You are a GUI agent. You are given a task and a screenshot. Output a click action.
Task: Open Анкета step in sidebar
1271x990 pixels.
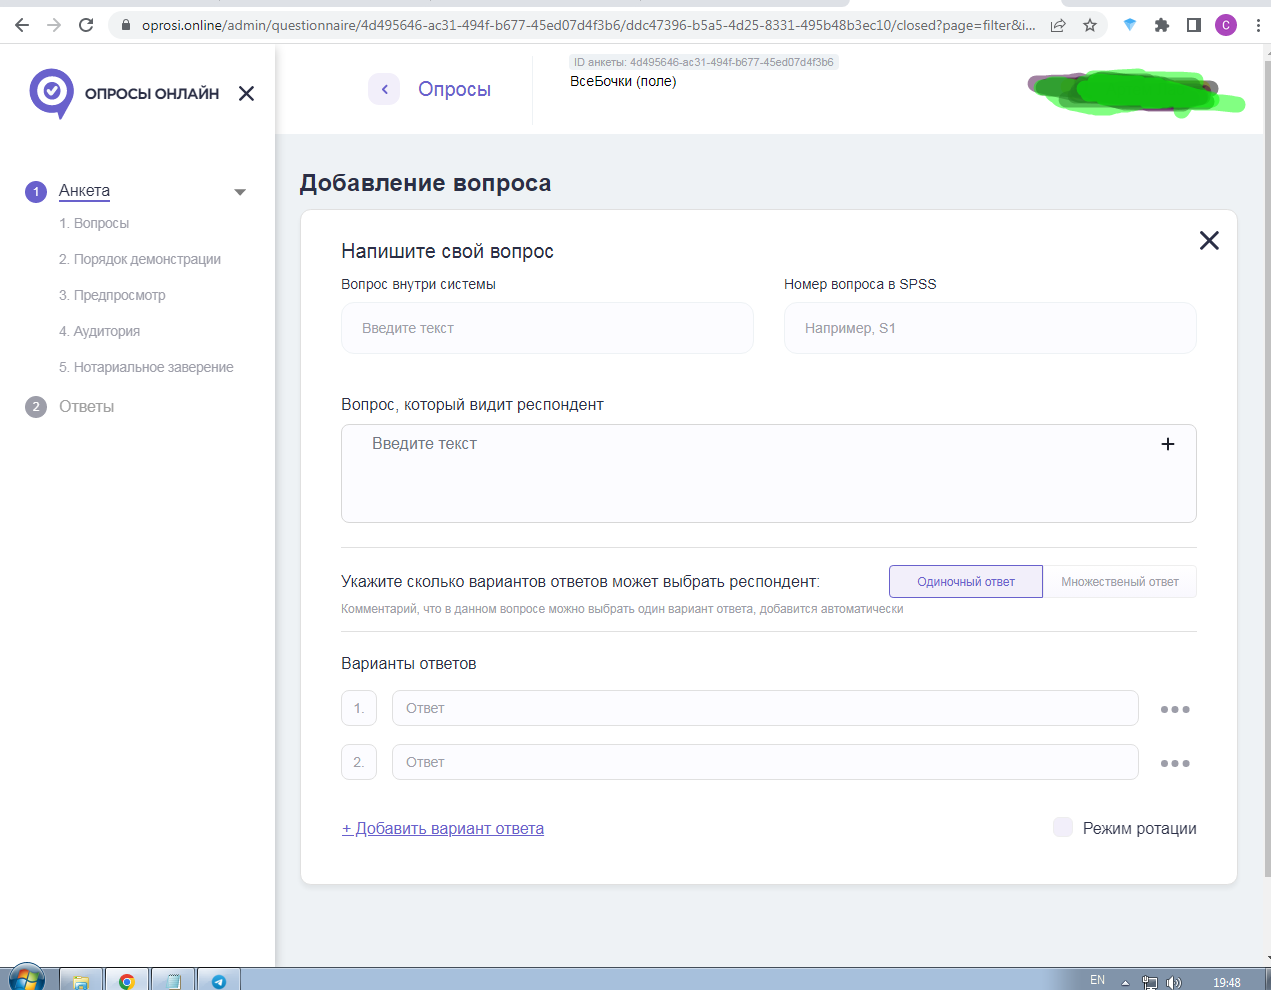(84, 190)
